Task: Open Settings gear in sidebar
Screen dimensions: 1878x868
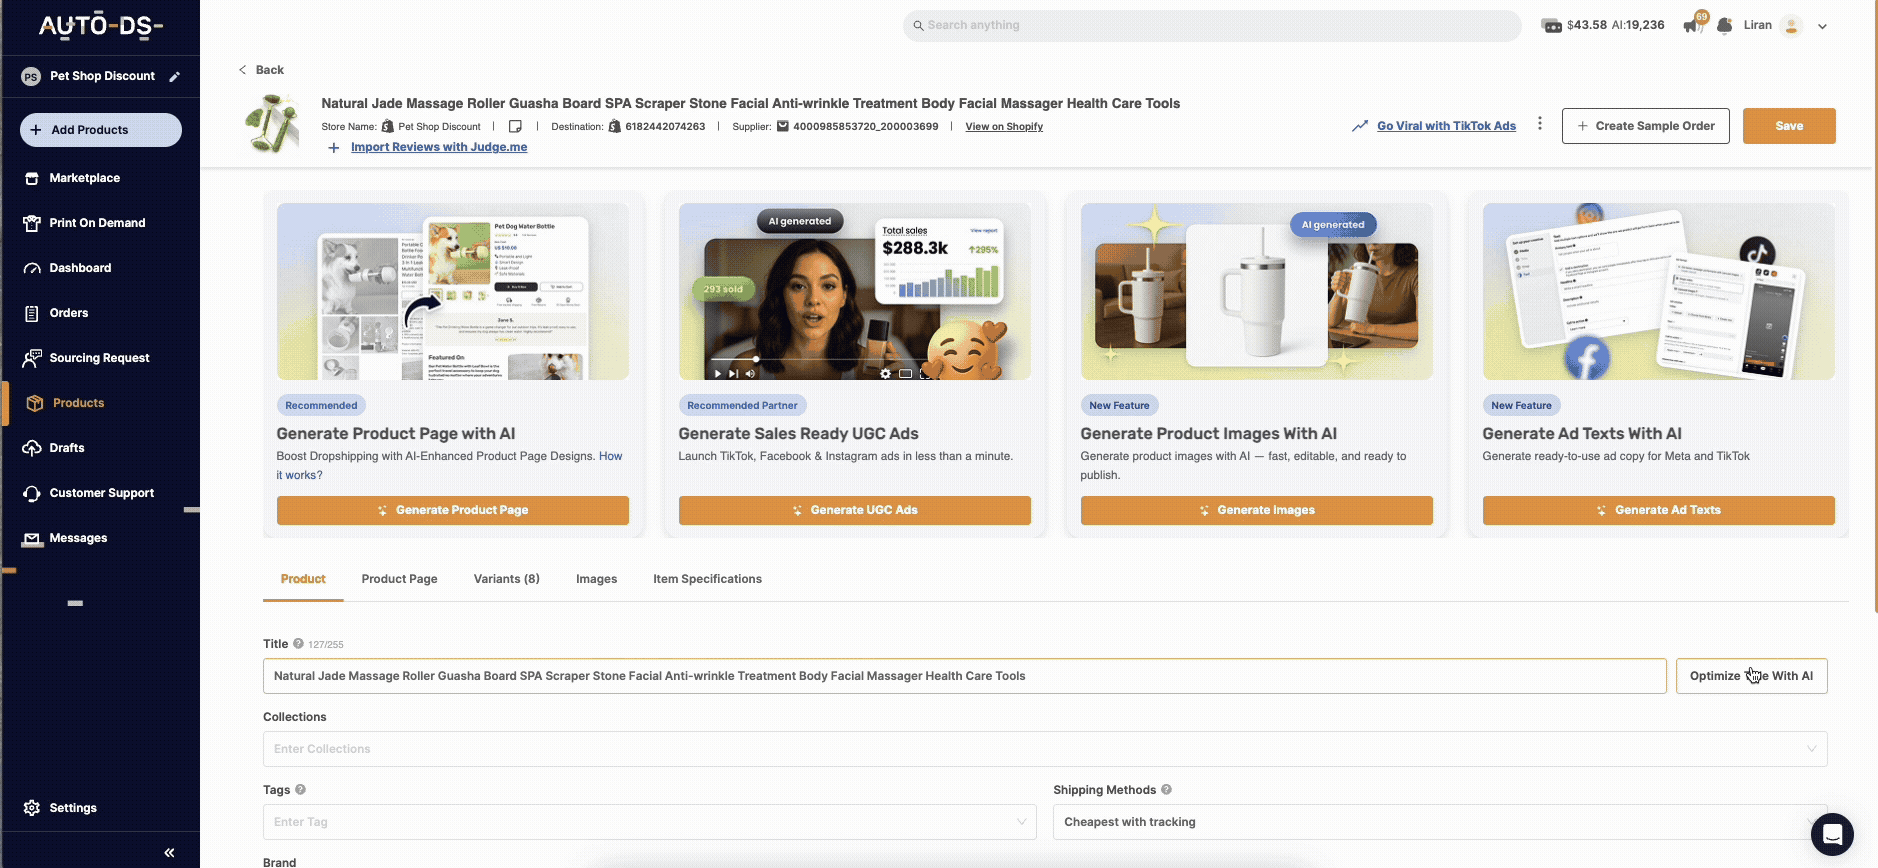Action: pyautogui.click(x=32, y=808)
